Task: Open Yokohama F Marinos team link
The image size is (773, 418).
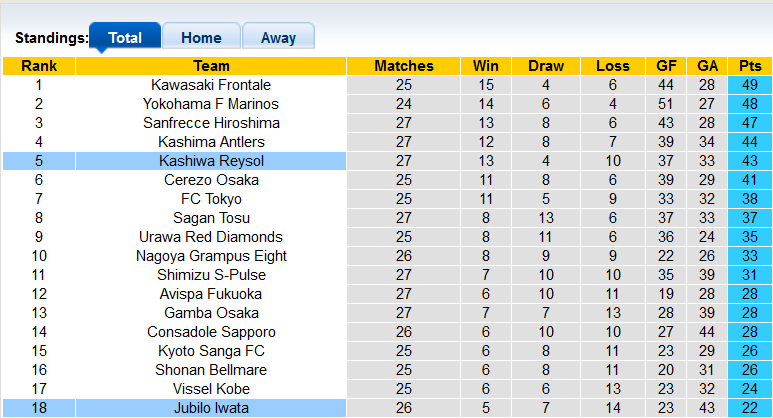Action: tap(211, 104)
